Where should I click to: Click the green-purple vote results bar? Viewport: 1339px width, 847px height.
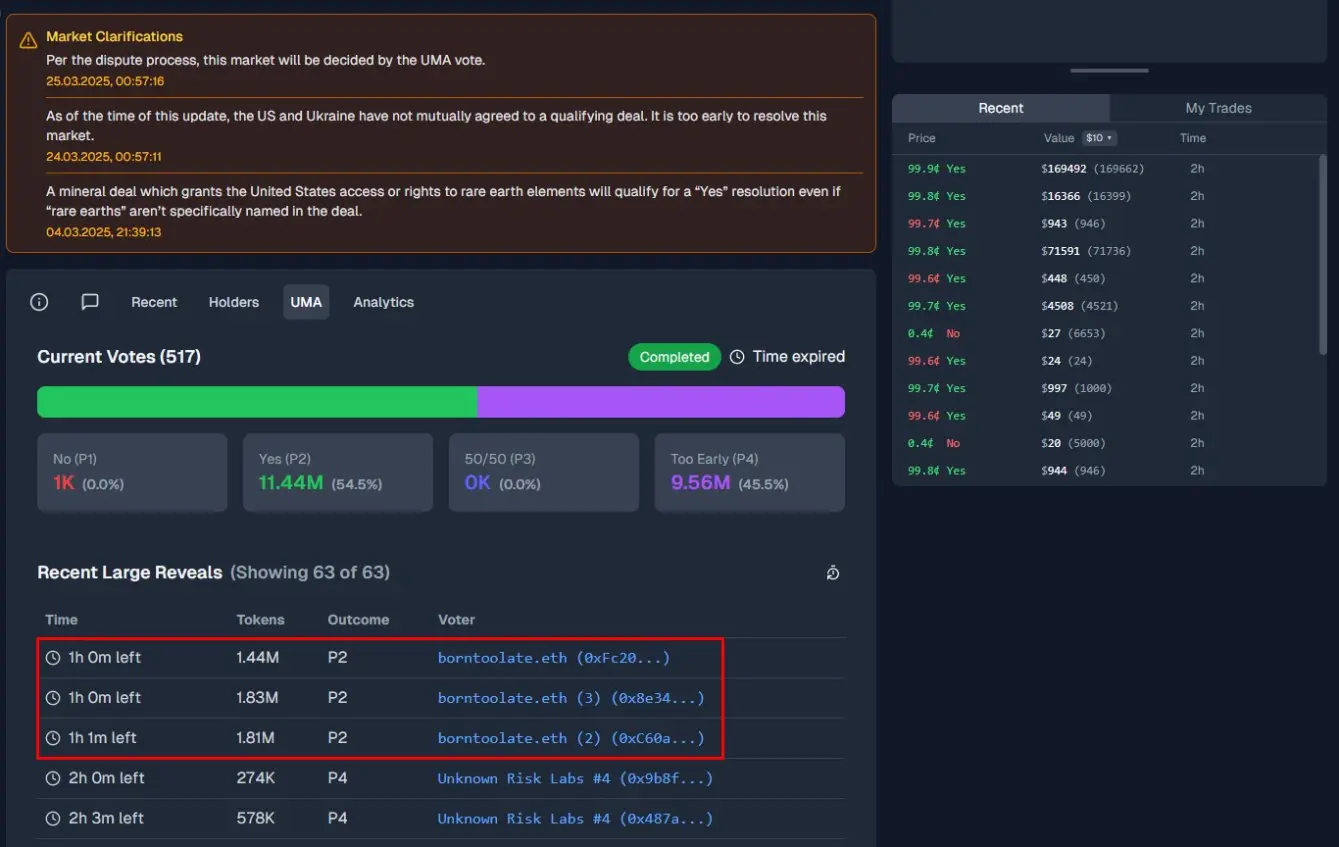tap(440, 401)
